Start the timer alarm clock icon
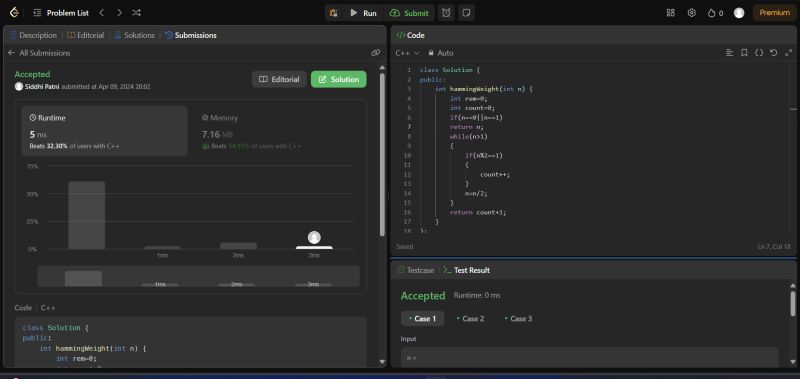Viewport: 800px width, 379px height. [x=446, y=13]
